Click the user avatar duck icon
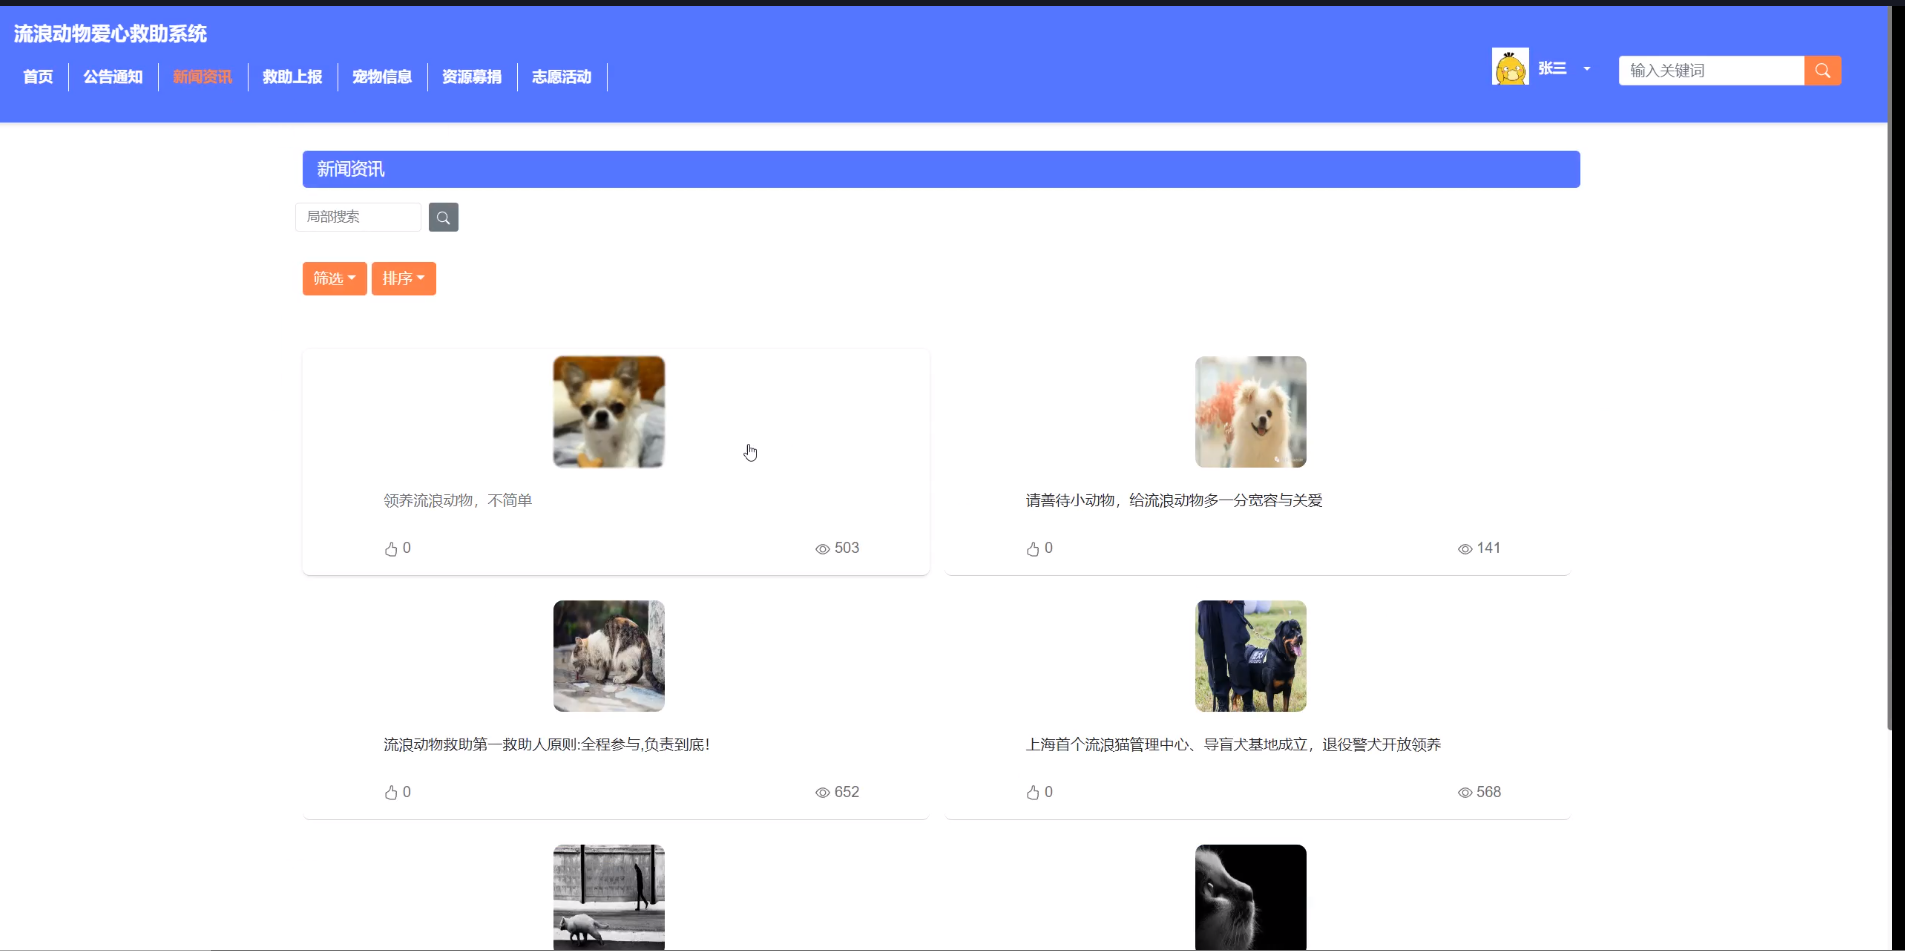 1510,67
